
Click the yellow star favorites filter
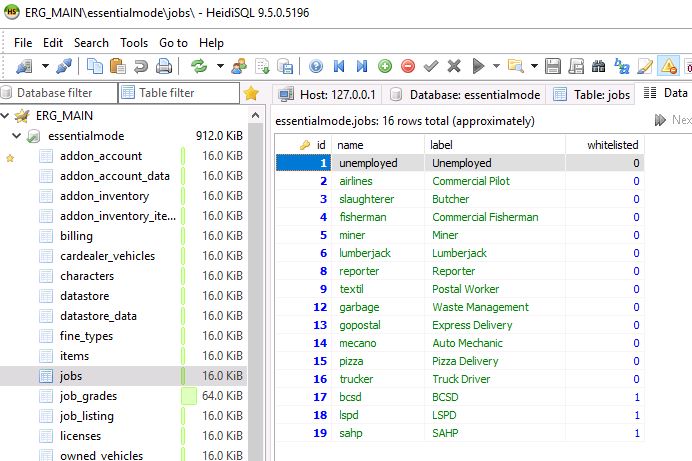click(251, 93)
